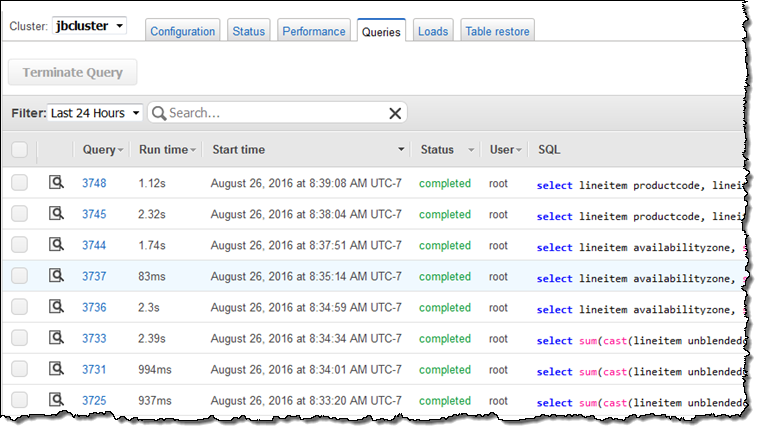Click the search box magnifier icon
Screen dimensions: 760x431
pos(160,113)
